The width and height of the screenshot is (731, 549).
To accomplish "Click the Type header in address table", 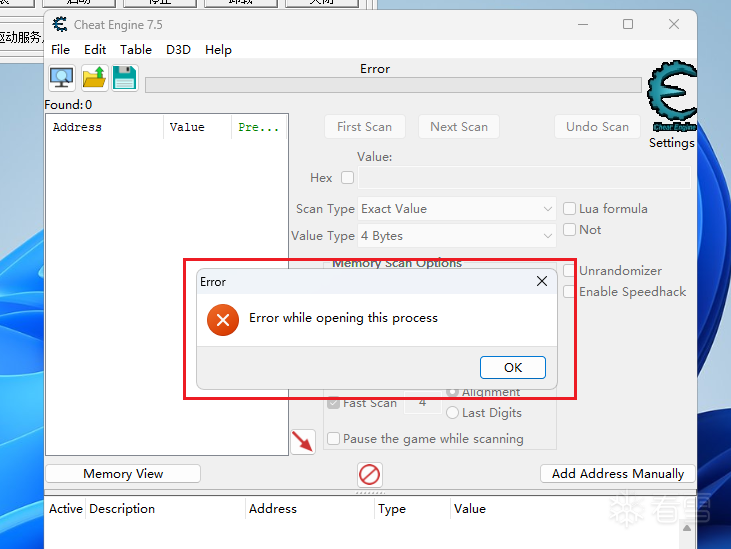I will 412,508.
